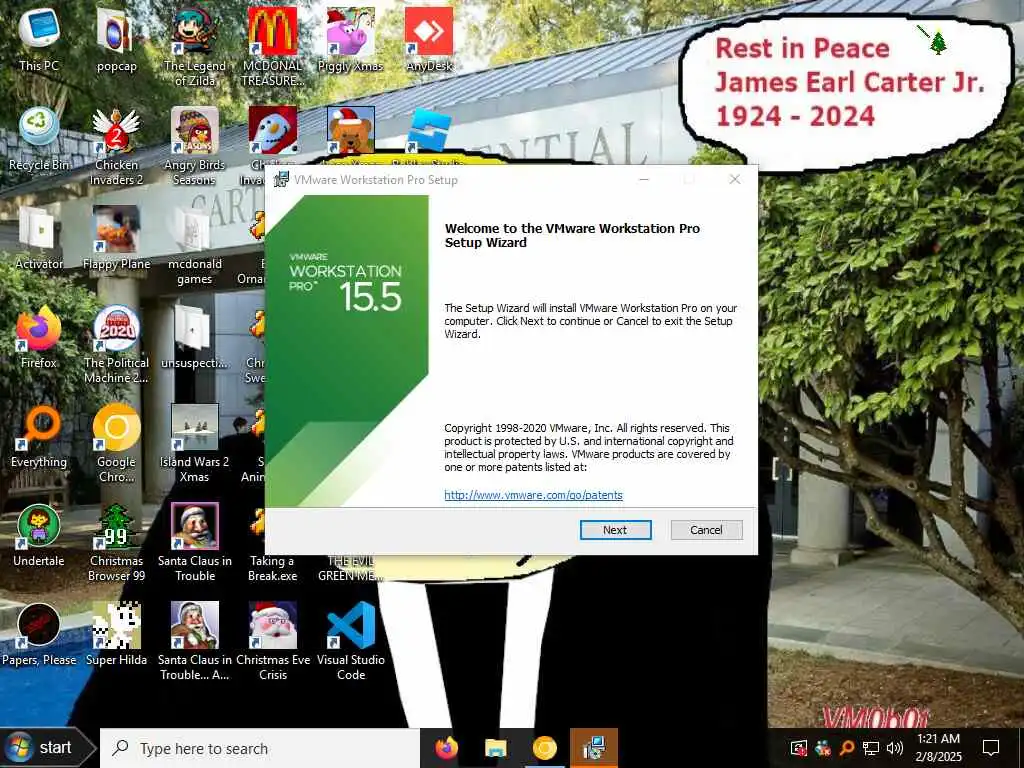Screen dimensions: 1024x768
Task: Open the notification center icon
Action: [x=991, y=748]
